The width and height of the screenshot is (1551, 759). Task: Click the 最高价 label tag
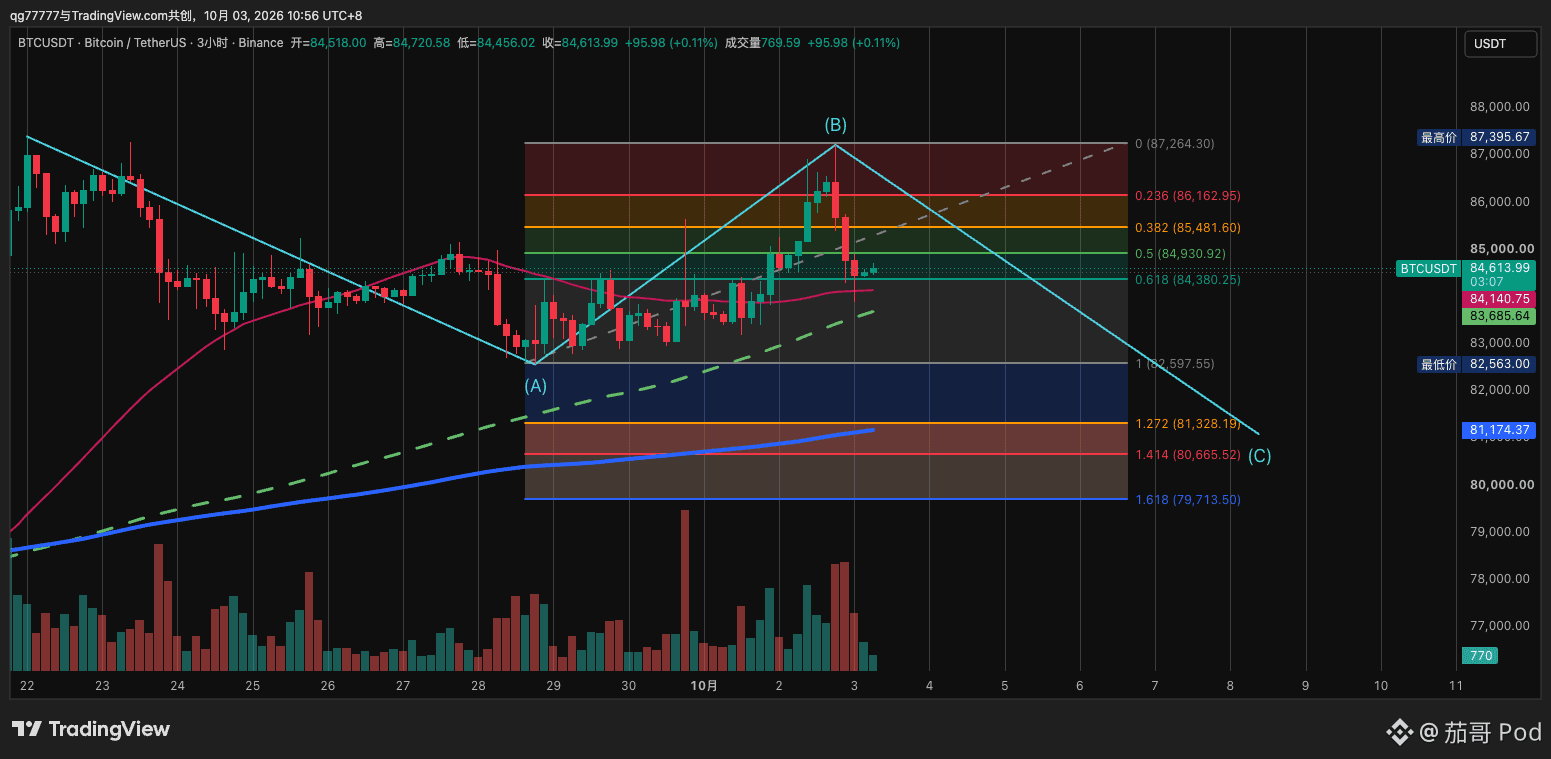click(1439, 137)
